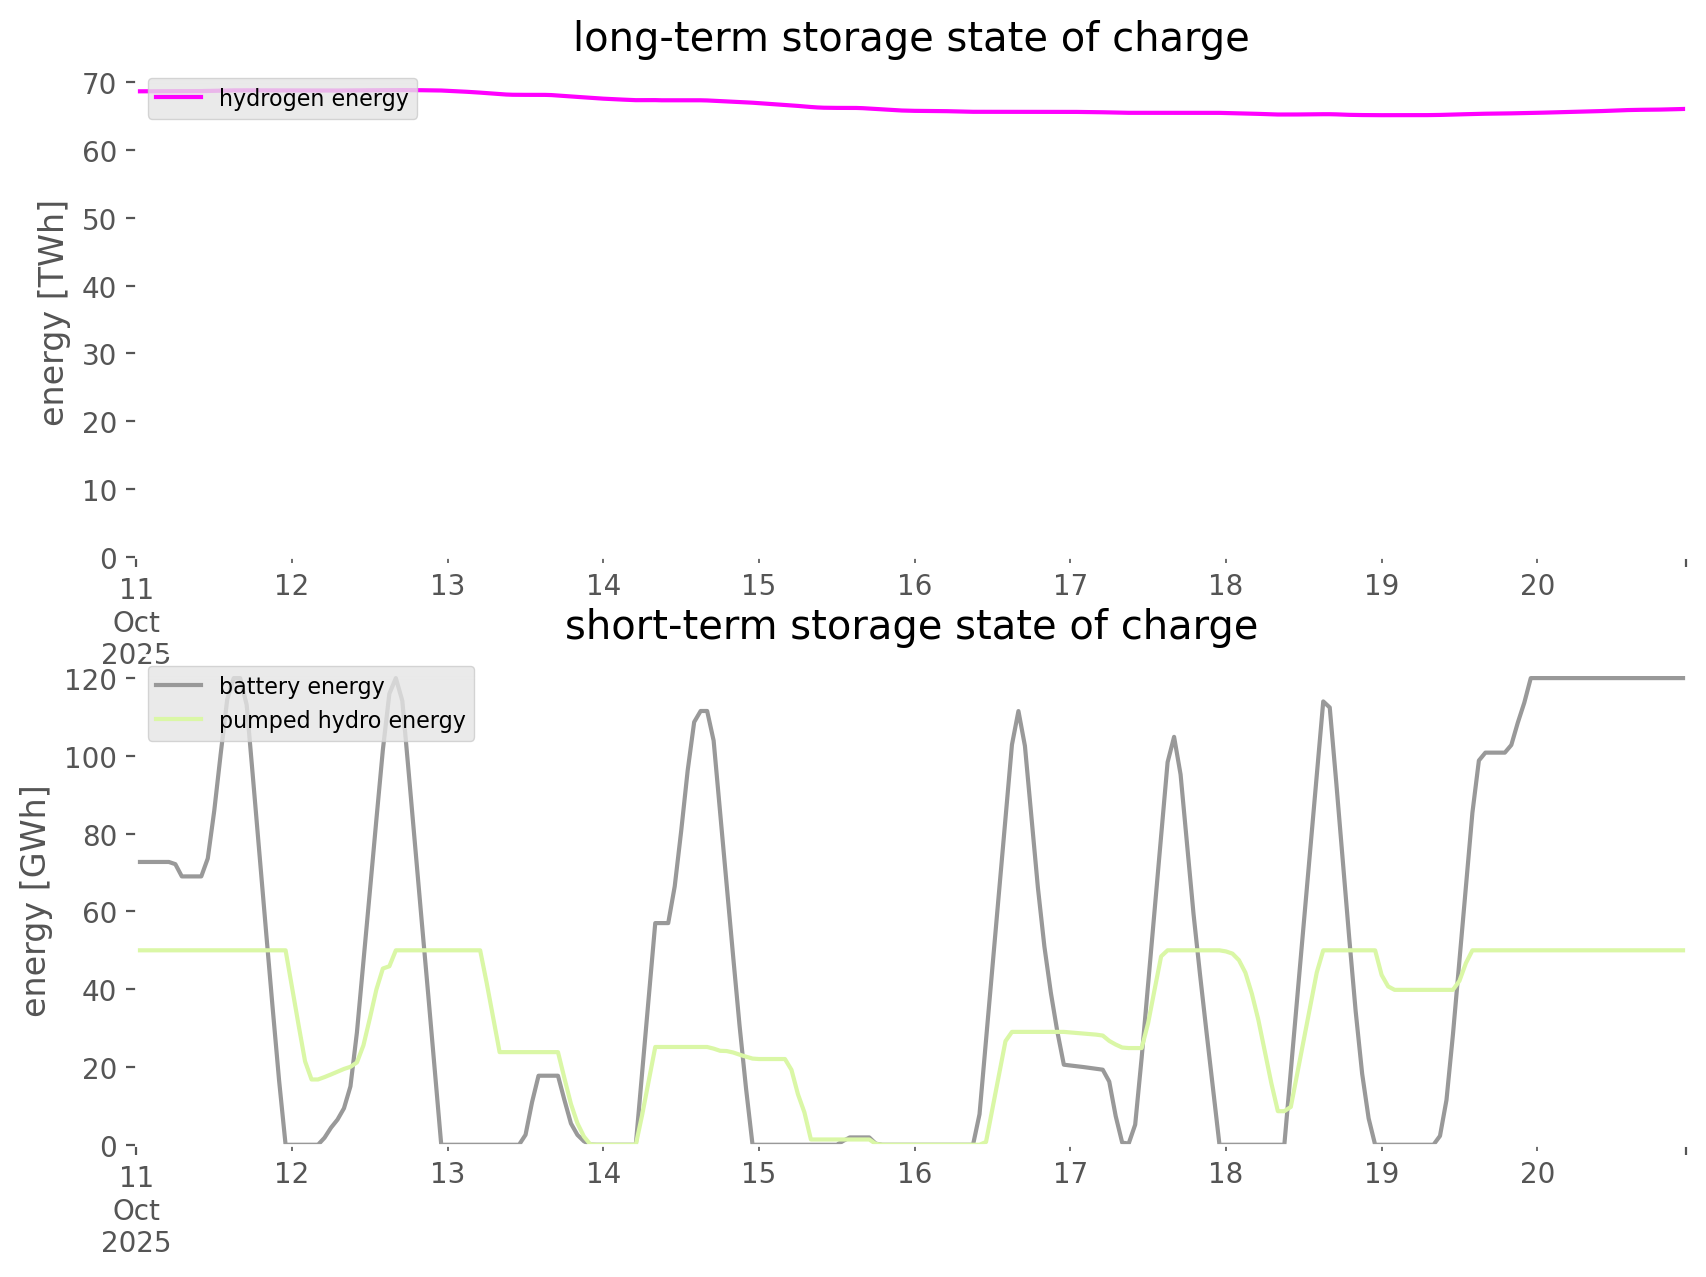This screenshot has width=1706, height=1277.
Task: Click the pumped hydro energy legend swatch
Action: point(178,720)
